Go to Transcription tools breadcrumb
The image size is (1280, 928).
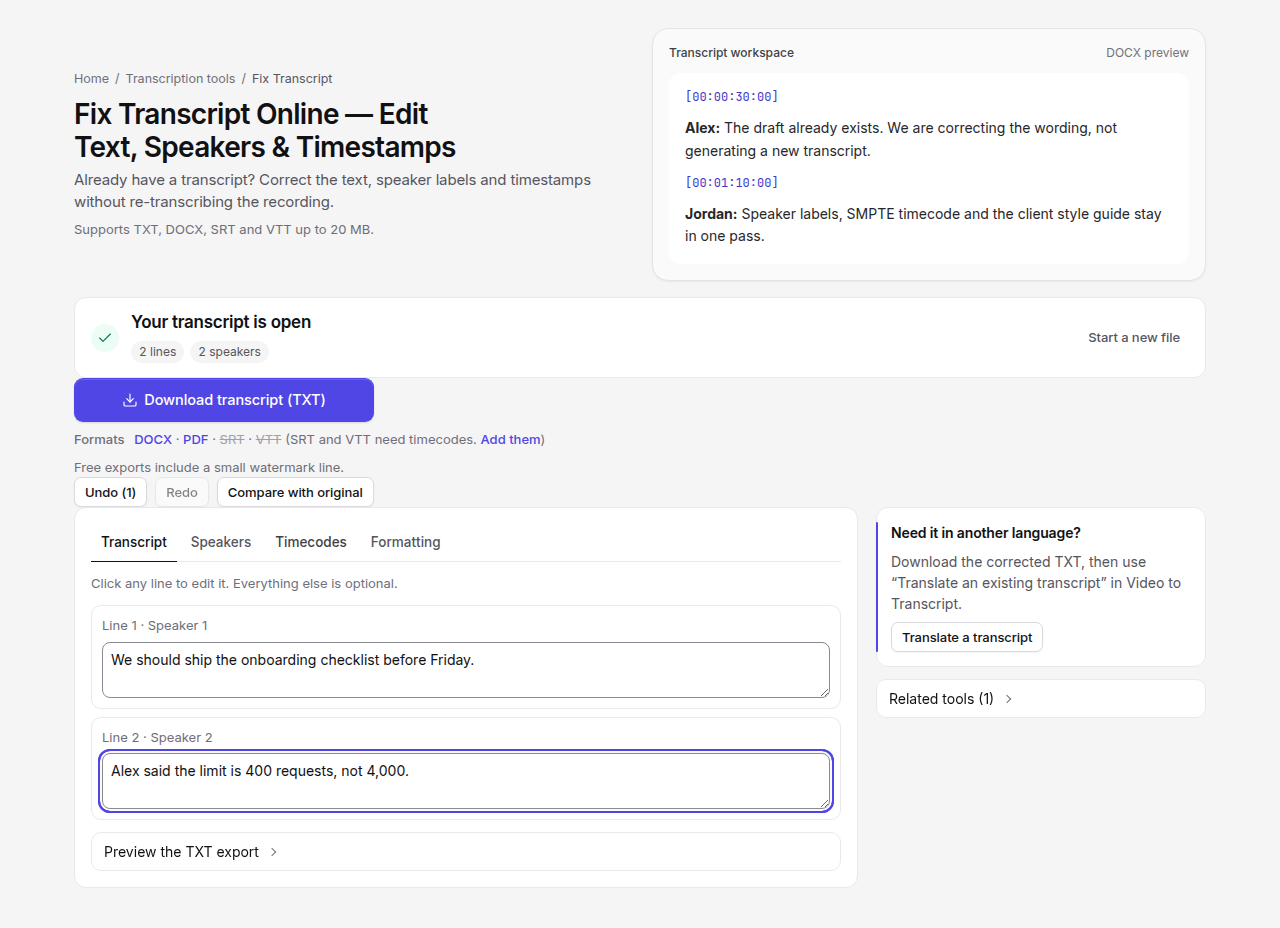pos(181,79)
